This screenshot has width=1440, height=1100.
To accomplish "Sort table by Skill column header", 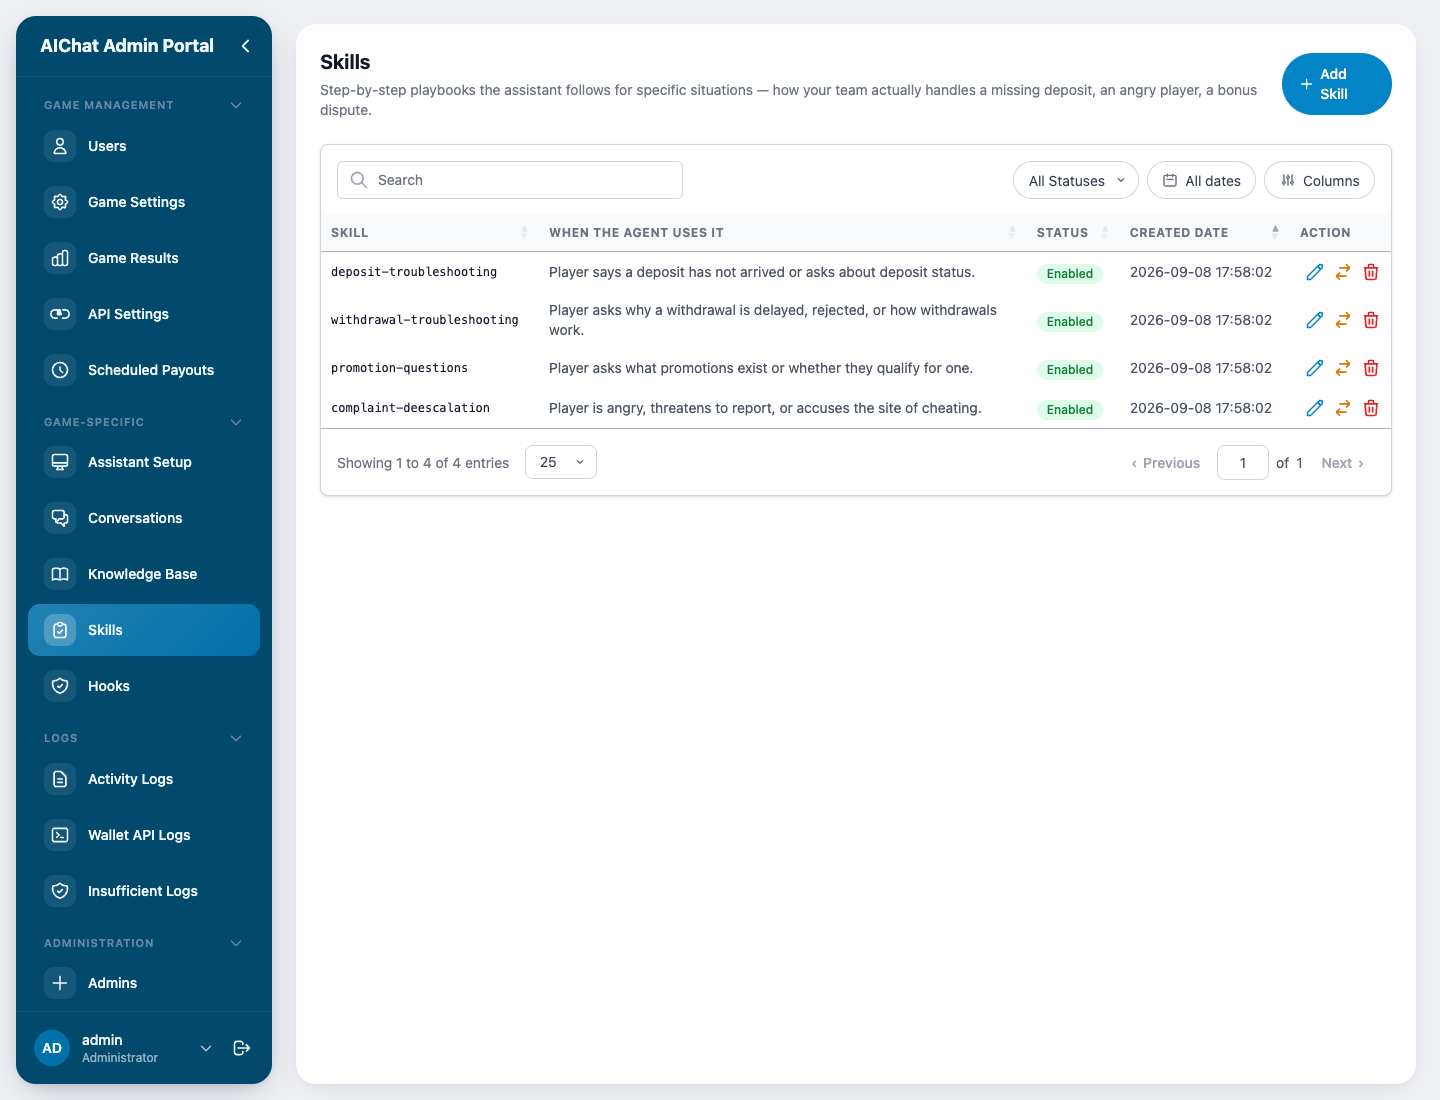I will 429,232.
